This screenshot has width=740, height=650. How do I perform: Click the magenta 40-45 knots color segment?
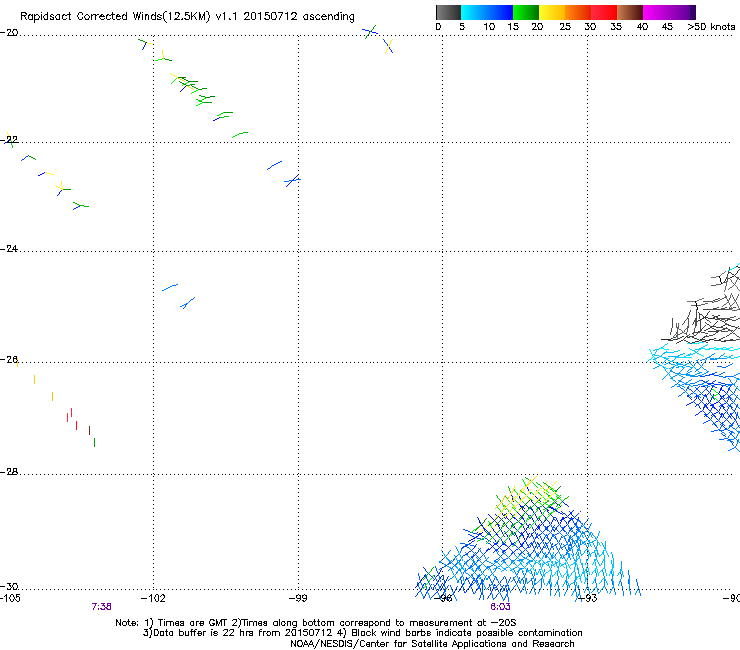[x=656, y=12]
